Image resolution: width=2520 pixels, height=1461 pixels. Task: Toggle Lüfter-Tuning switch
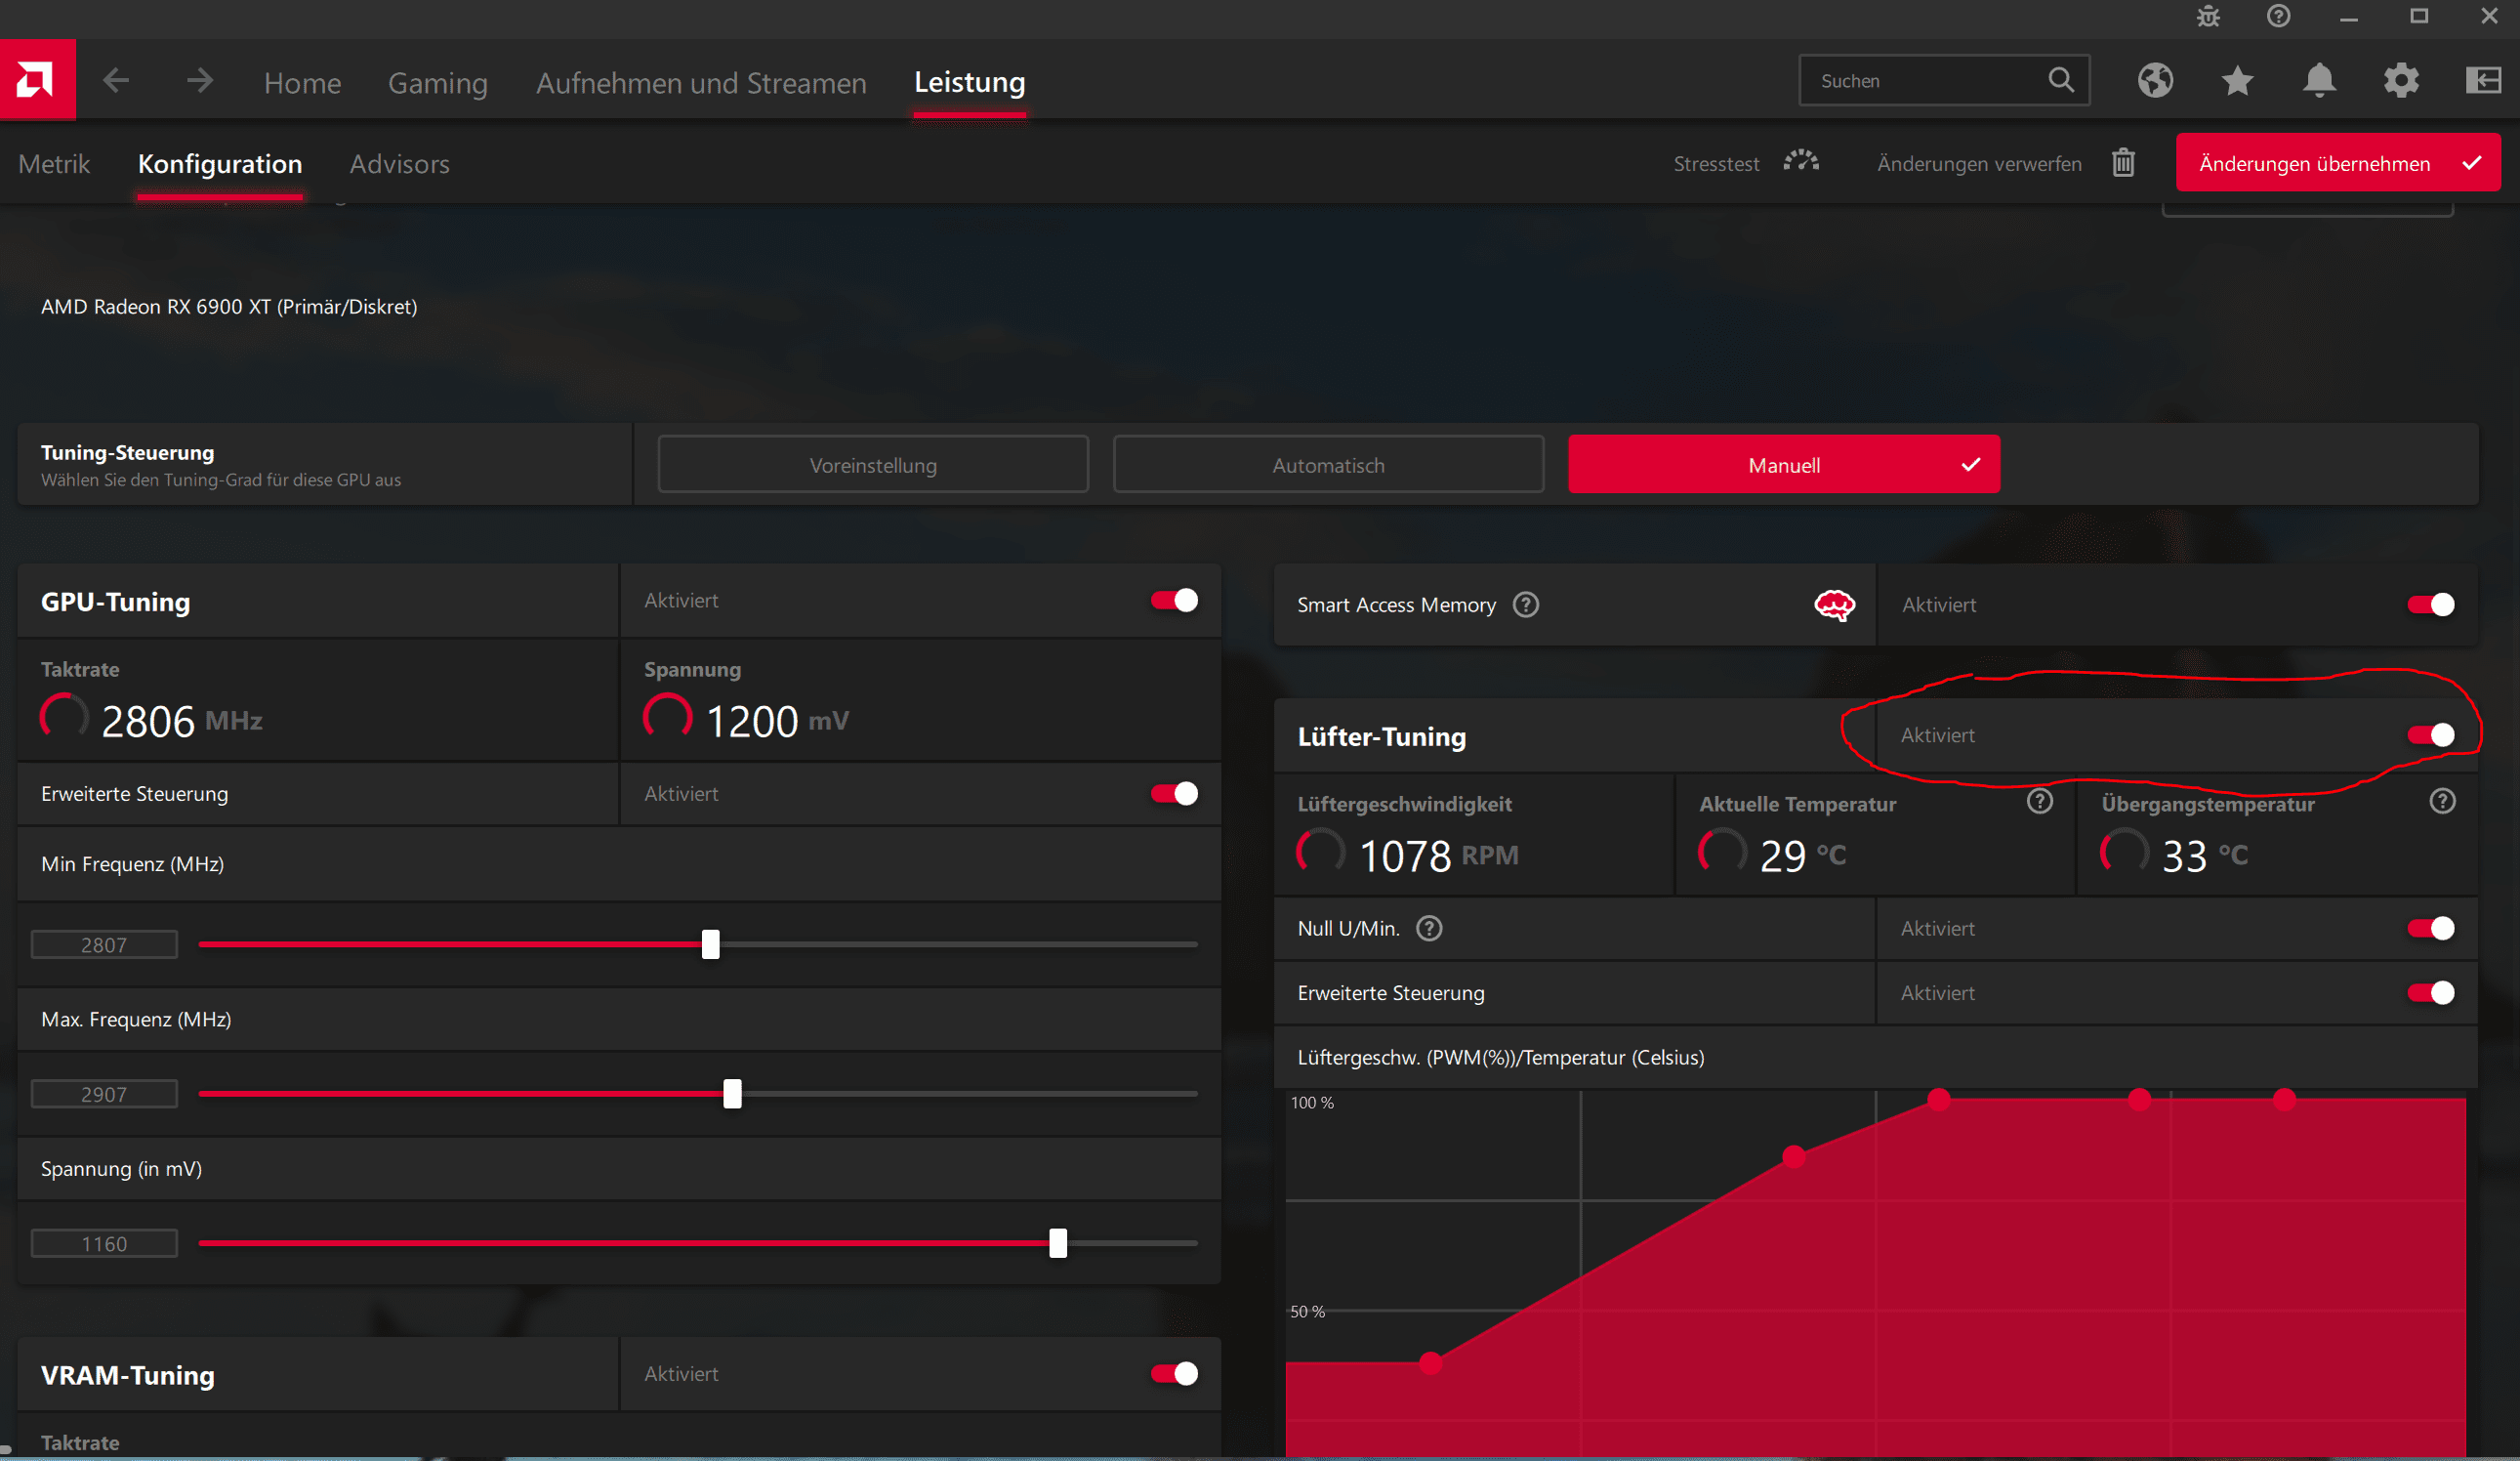[2430, 735]
